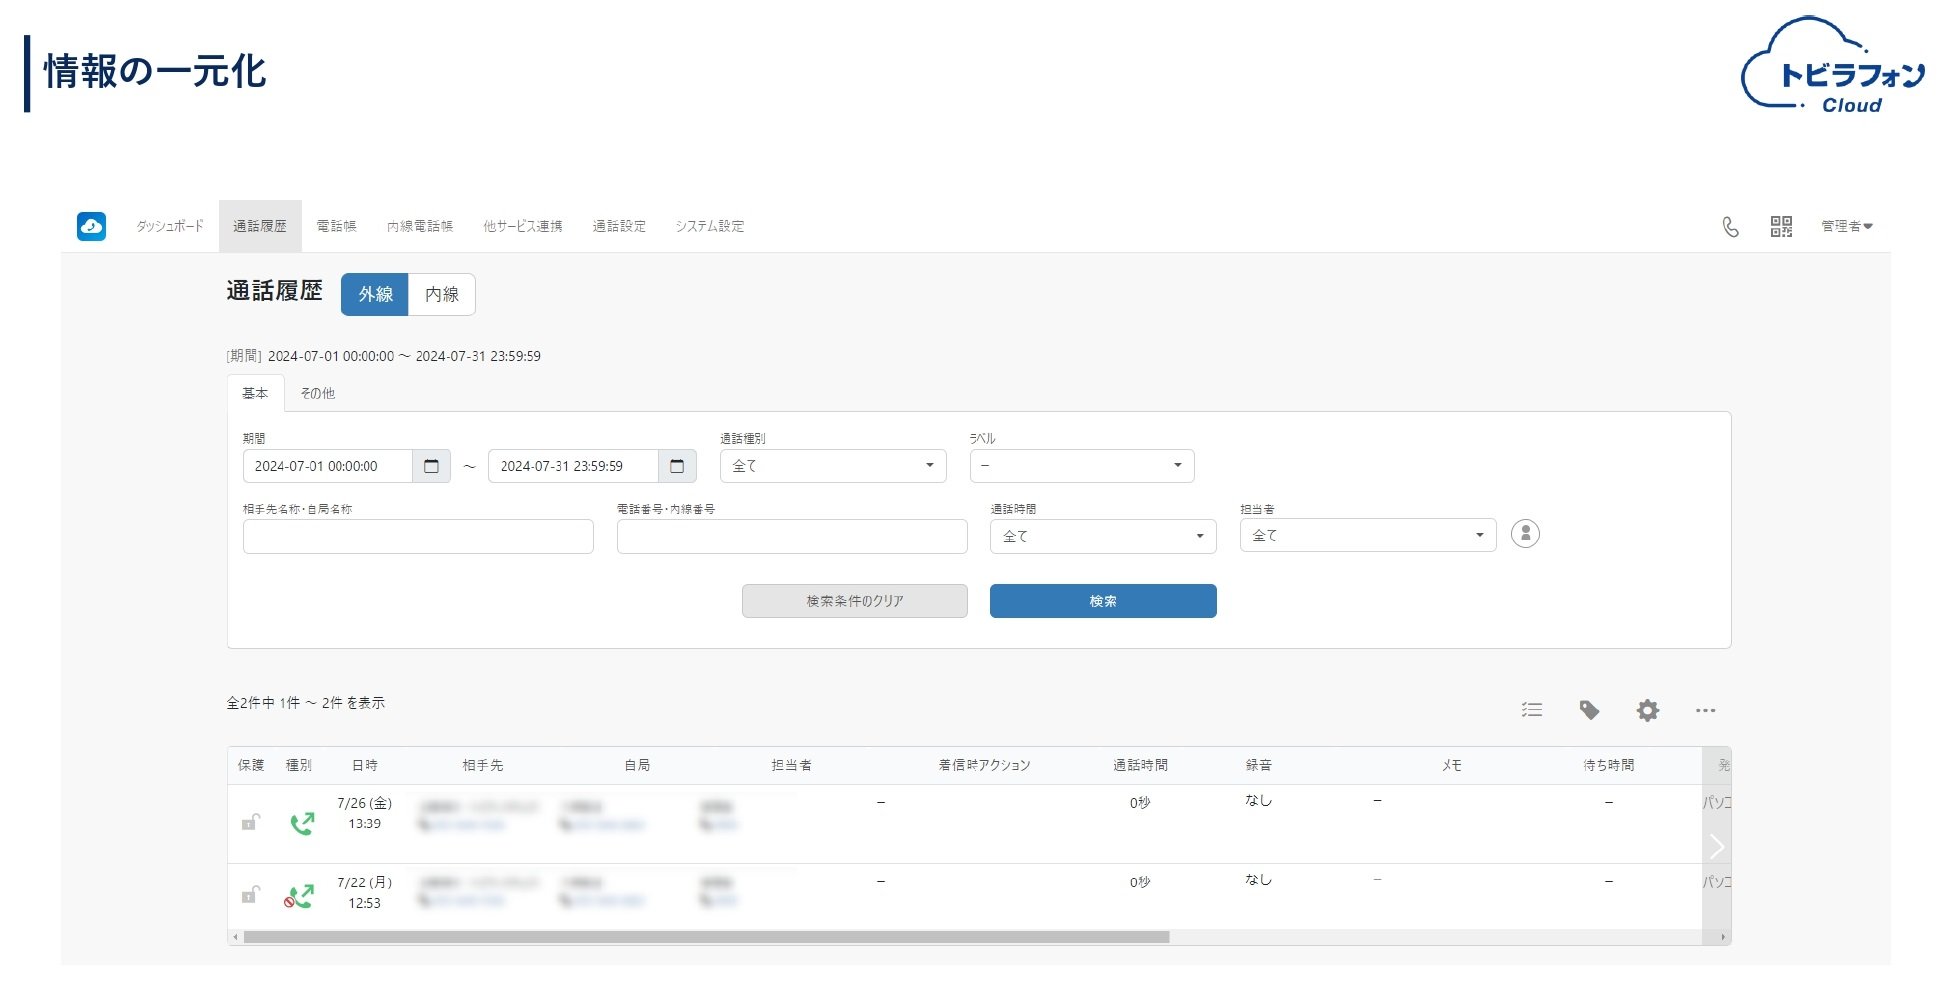Switch to the 基本 tab

tap(255, 393)
